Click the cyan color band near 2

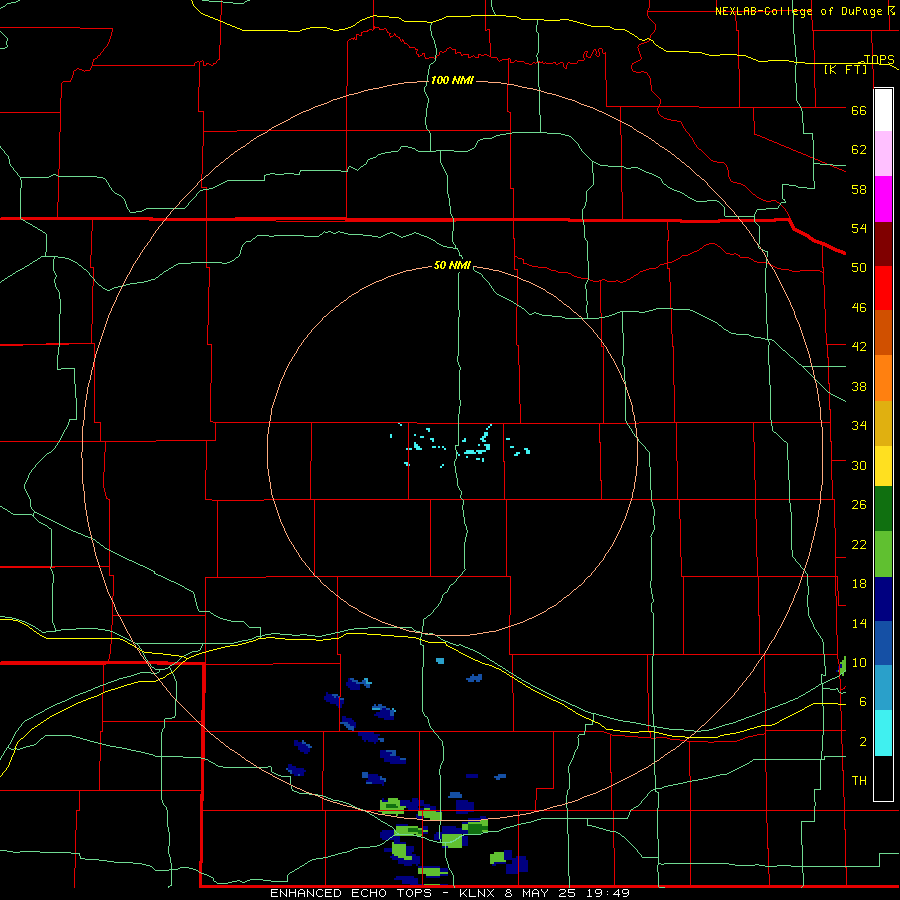coord(883,733)
